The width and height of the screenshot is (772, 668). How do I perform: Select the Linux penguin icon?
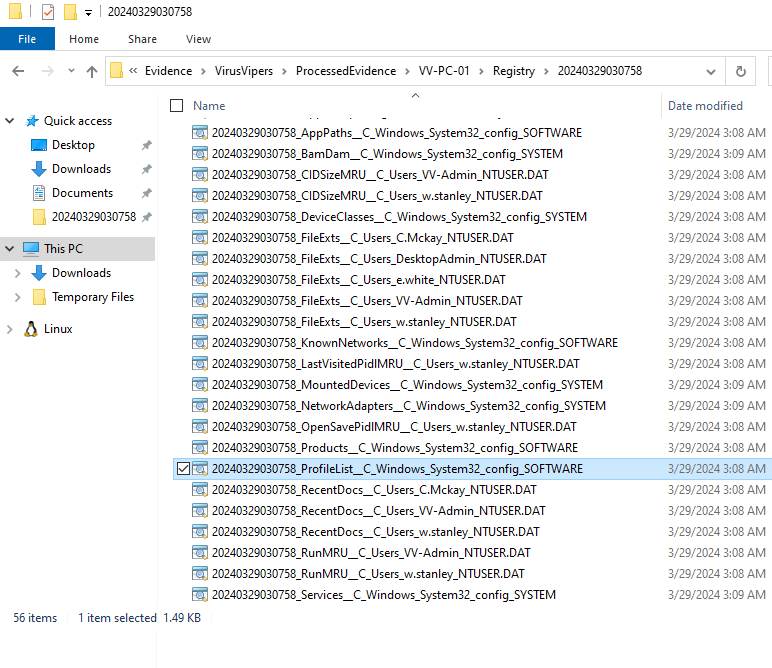(31, 329)
